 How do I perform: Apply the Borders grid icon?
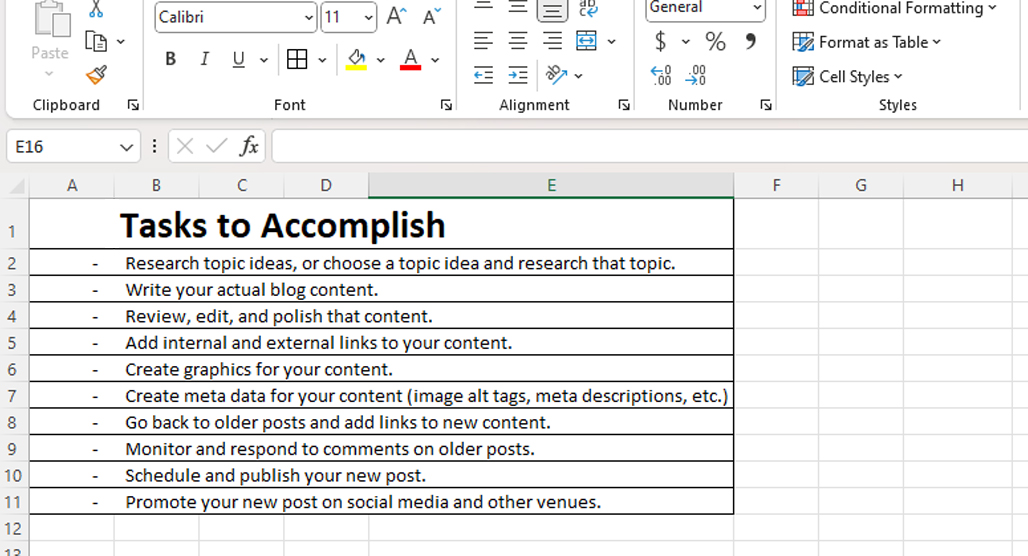click(x=297, y=59)
